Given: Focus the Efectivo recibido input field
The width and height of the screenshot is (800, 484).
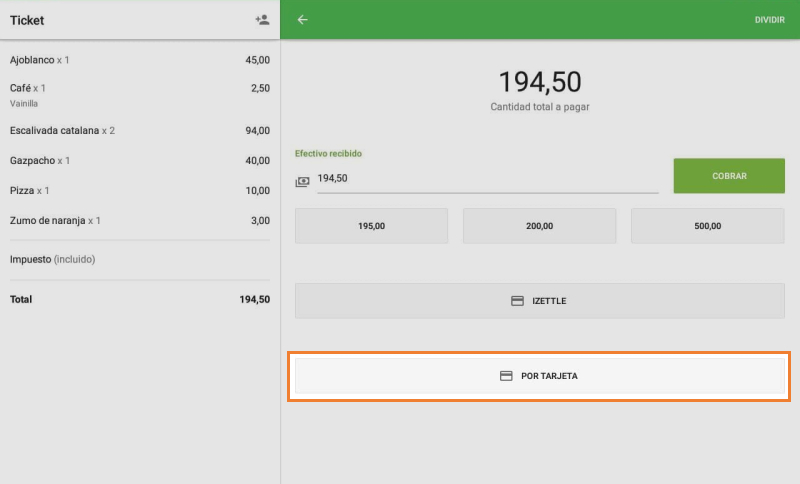Looking at the screenshot, I should pyautogui.click(x=486, y=178).
